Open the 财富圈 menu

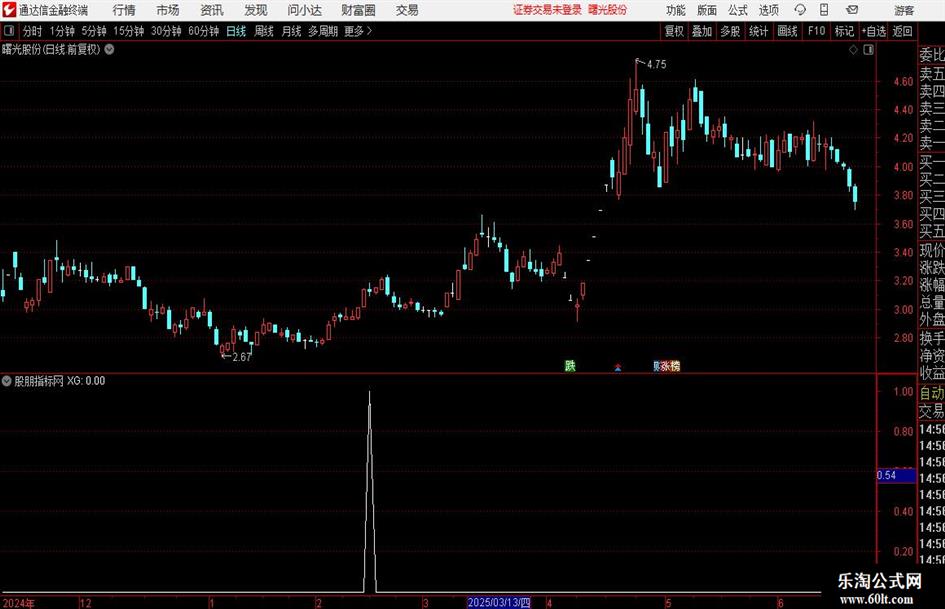click(x=358, y=10)
